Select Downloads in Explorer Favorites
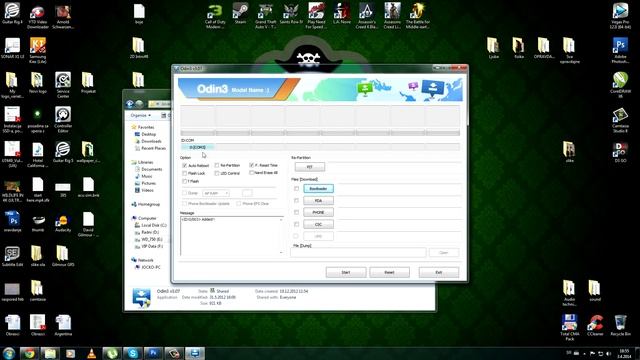This screenshot has height=360, width=640. pyautogui.click(x=151, y=141)
